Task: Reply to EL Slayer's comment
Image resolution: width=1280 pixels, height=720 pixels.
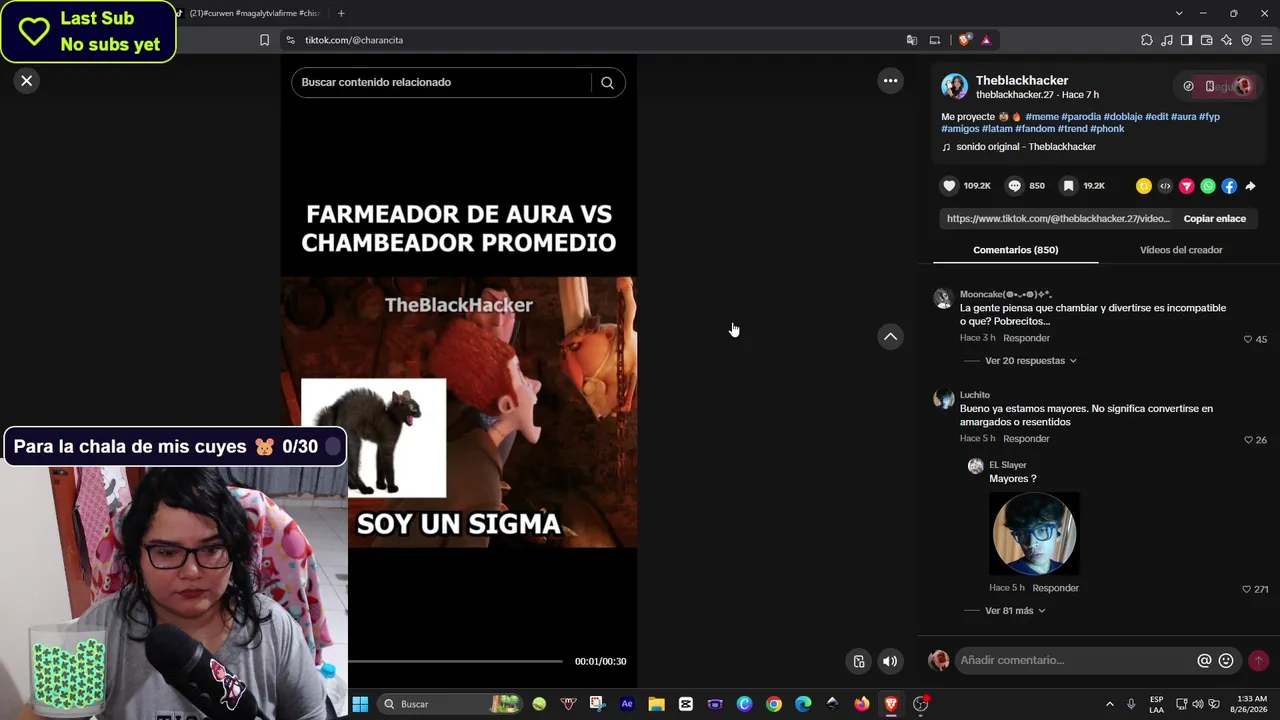Action: coord(1055,588)
